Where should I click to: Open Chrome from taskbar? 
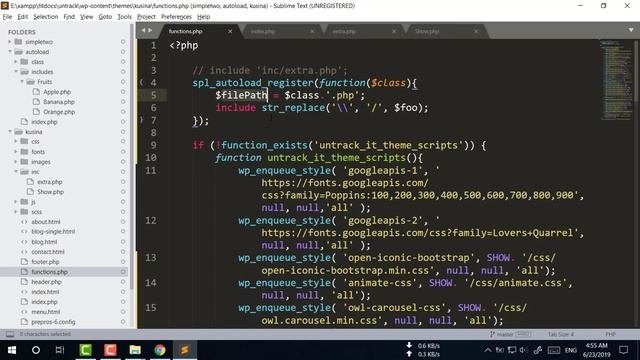tap(160, 350)
